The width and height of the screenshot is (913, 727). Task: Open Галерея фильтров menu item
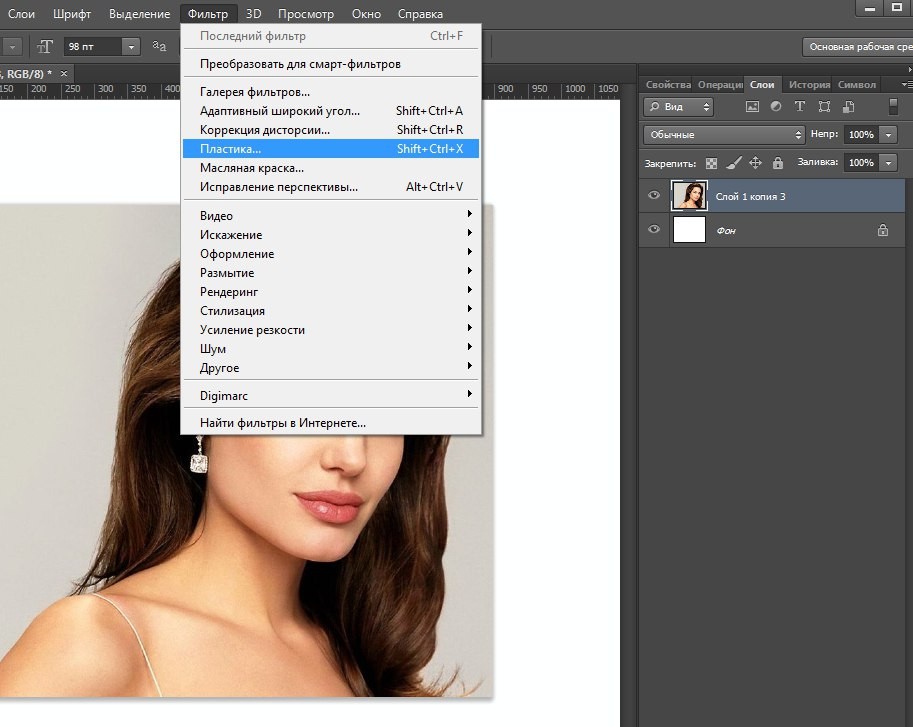point(331,91)
